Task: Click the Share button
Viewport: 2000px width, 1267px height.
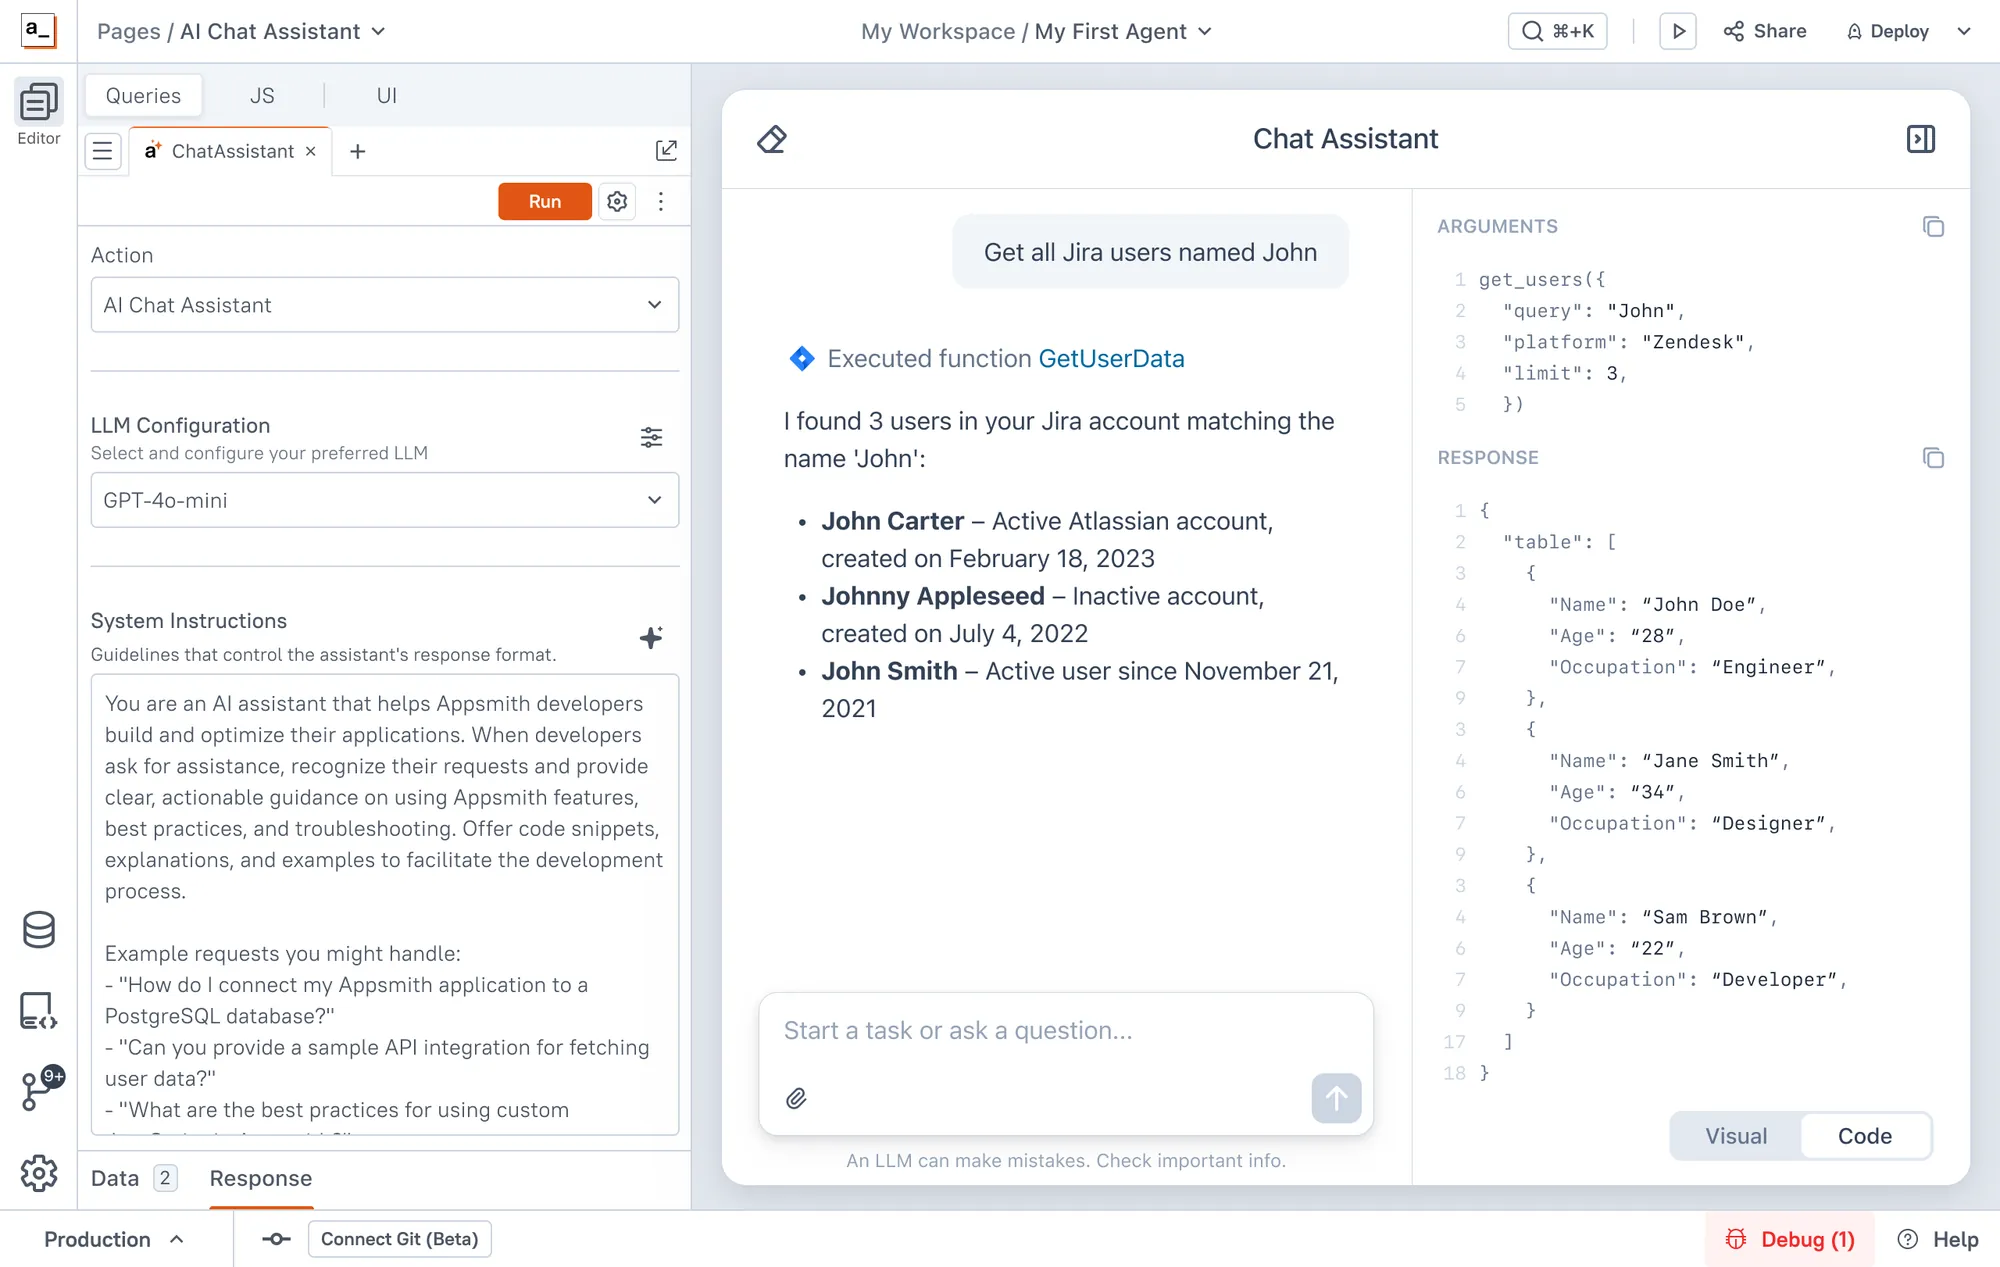Action: (1764, 31)
